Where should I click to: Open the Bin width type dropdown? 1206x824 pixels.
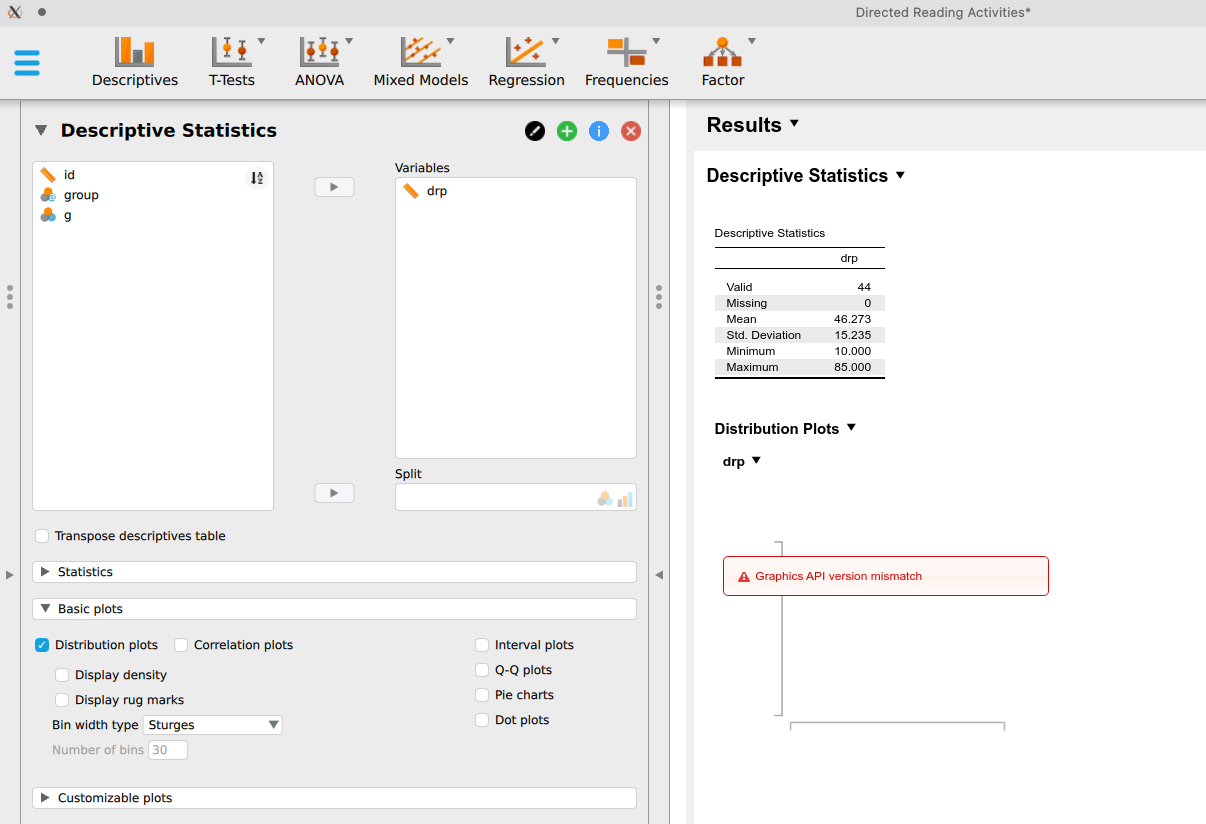(x=212, y=724)
